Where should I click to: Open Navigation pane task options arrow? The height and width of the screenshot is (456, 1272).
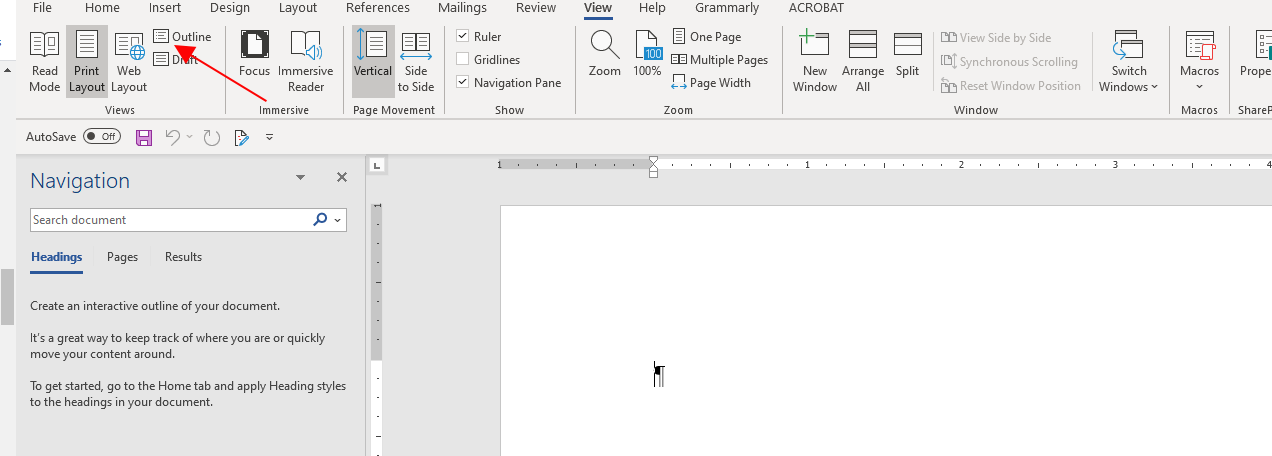[300, 178]
